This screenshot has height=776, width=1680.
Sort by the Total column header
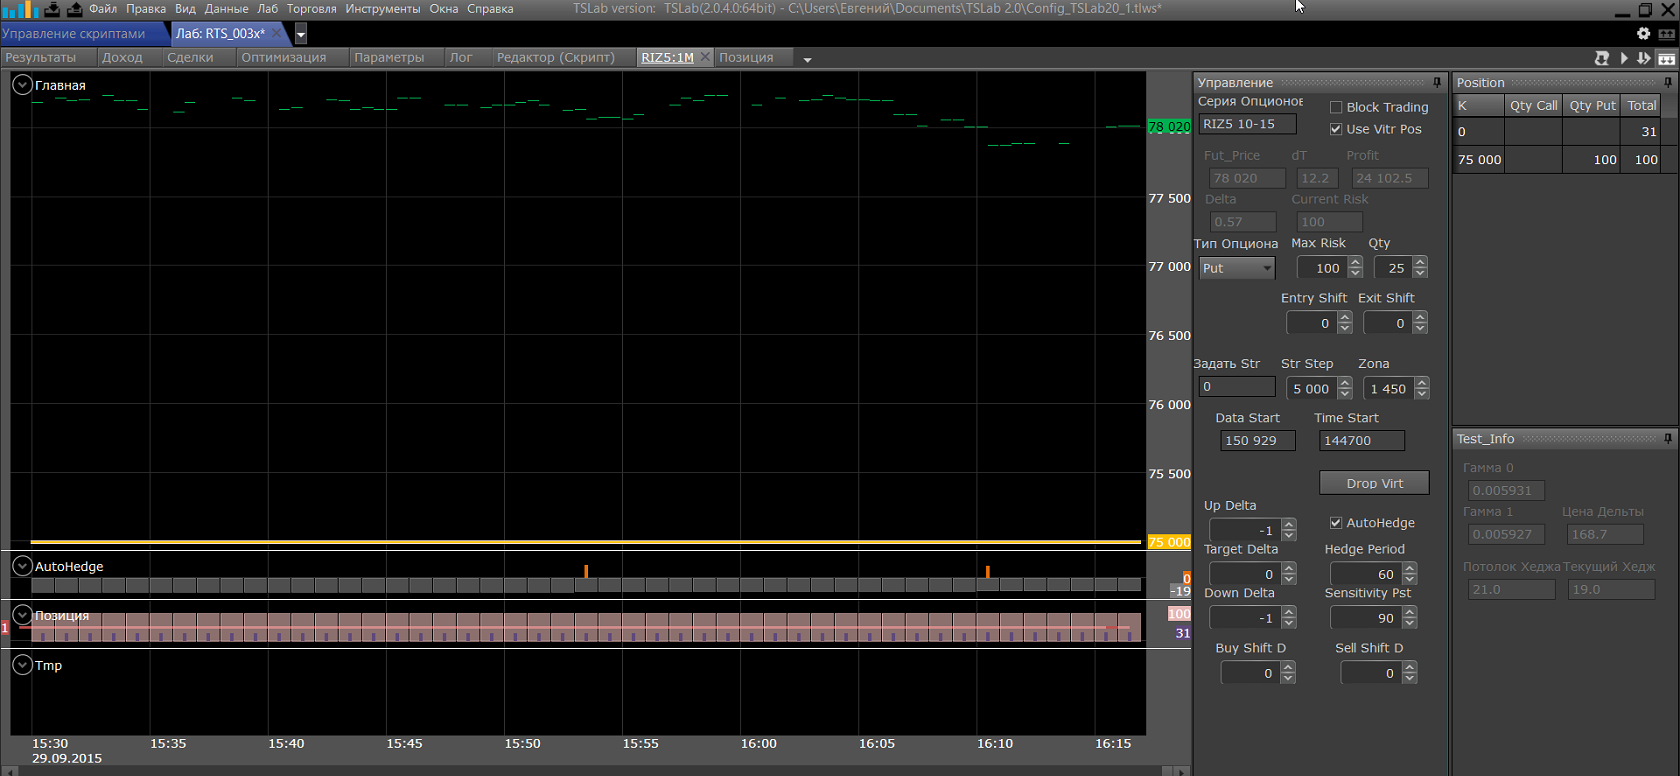coord(1641,105)
